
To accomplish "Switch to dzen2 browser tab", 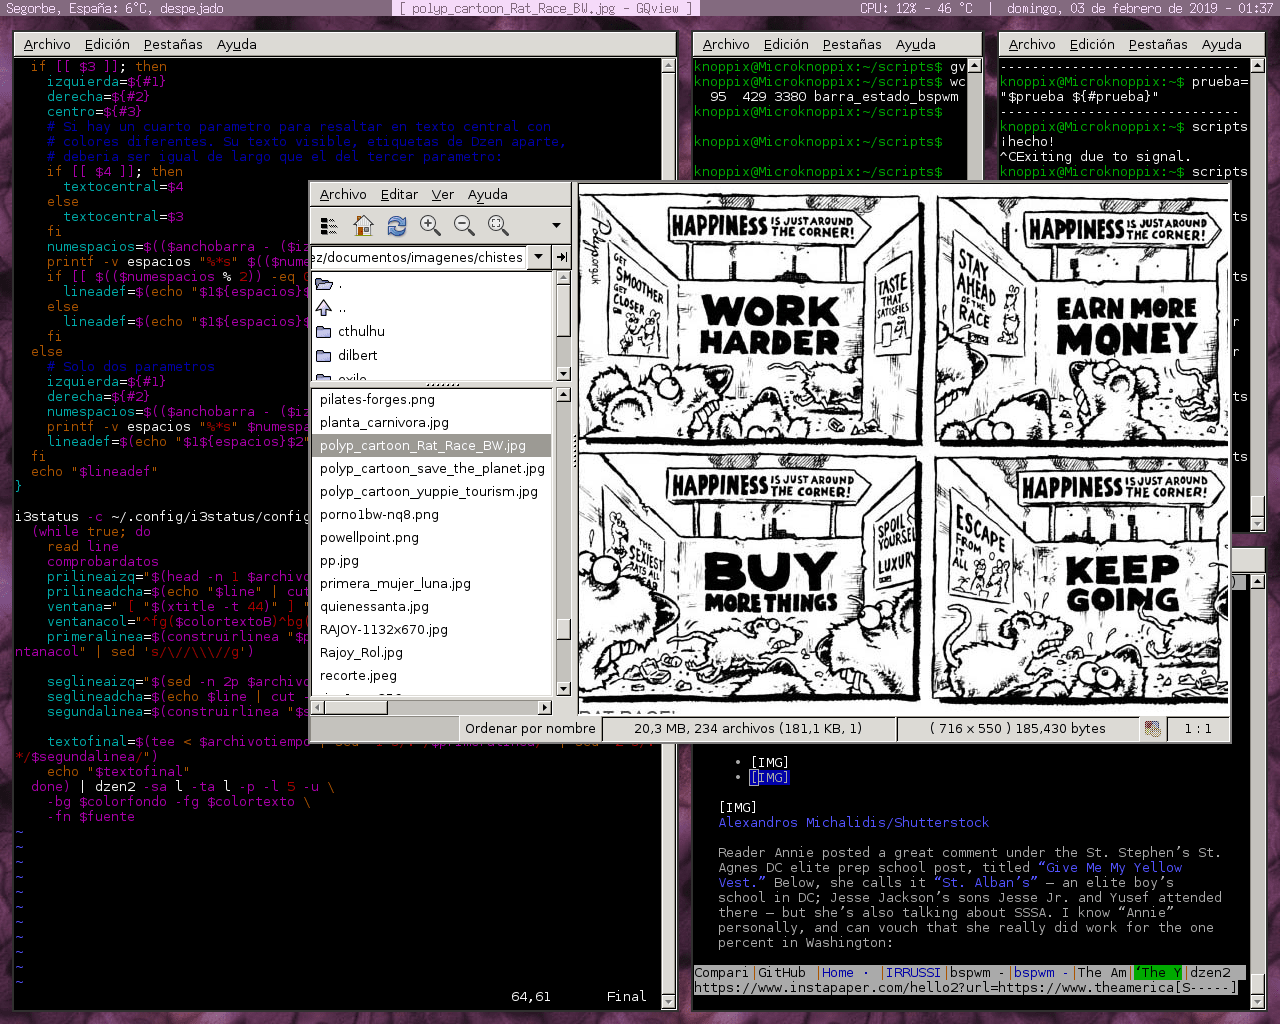I will tap(1210, 972).
